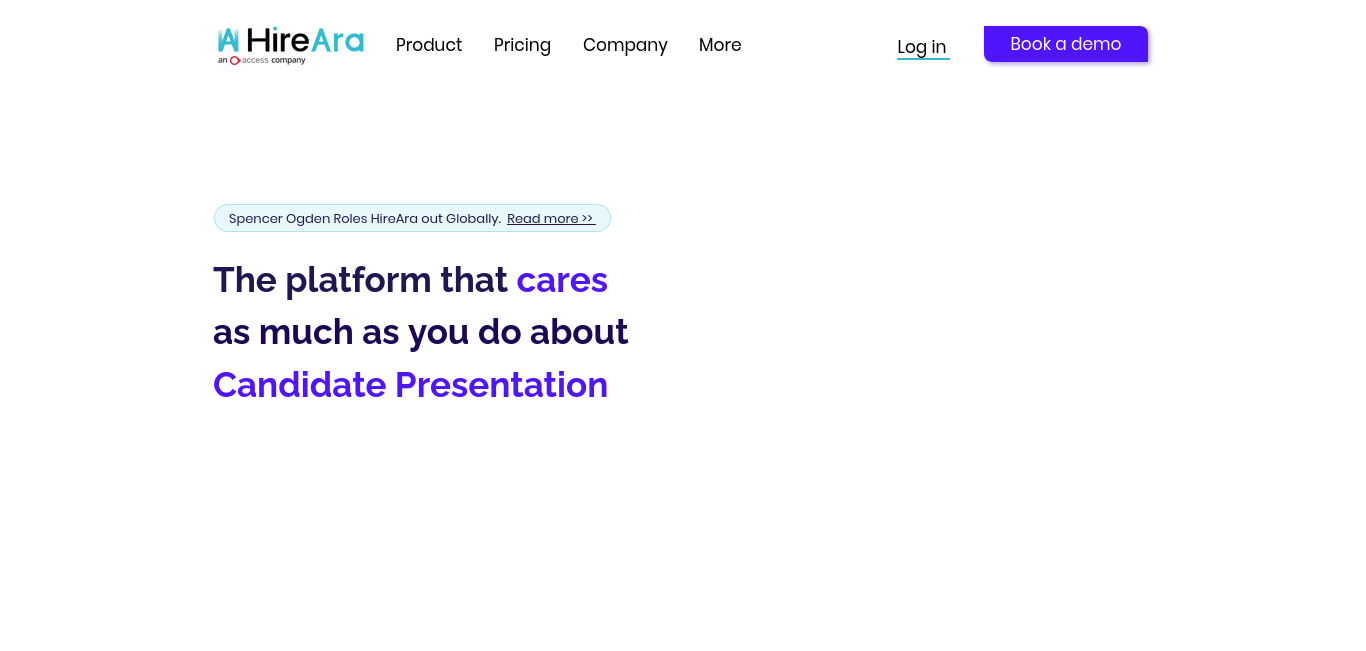
Task: Expand the More menu
Action: point(720,45)
